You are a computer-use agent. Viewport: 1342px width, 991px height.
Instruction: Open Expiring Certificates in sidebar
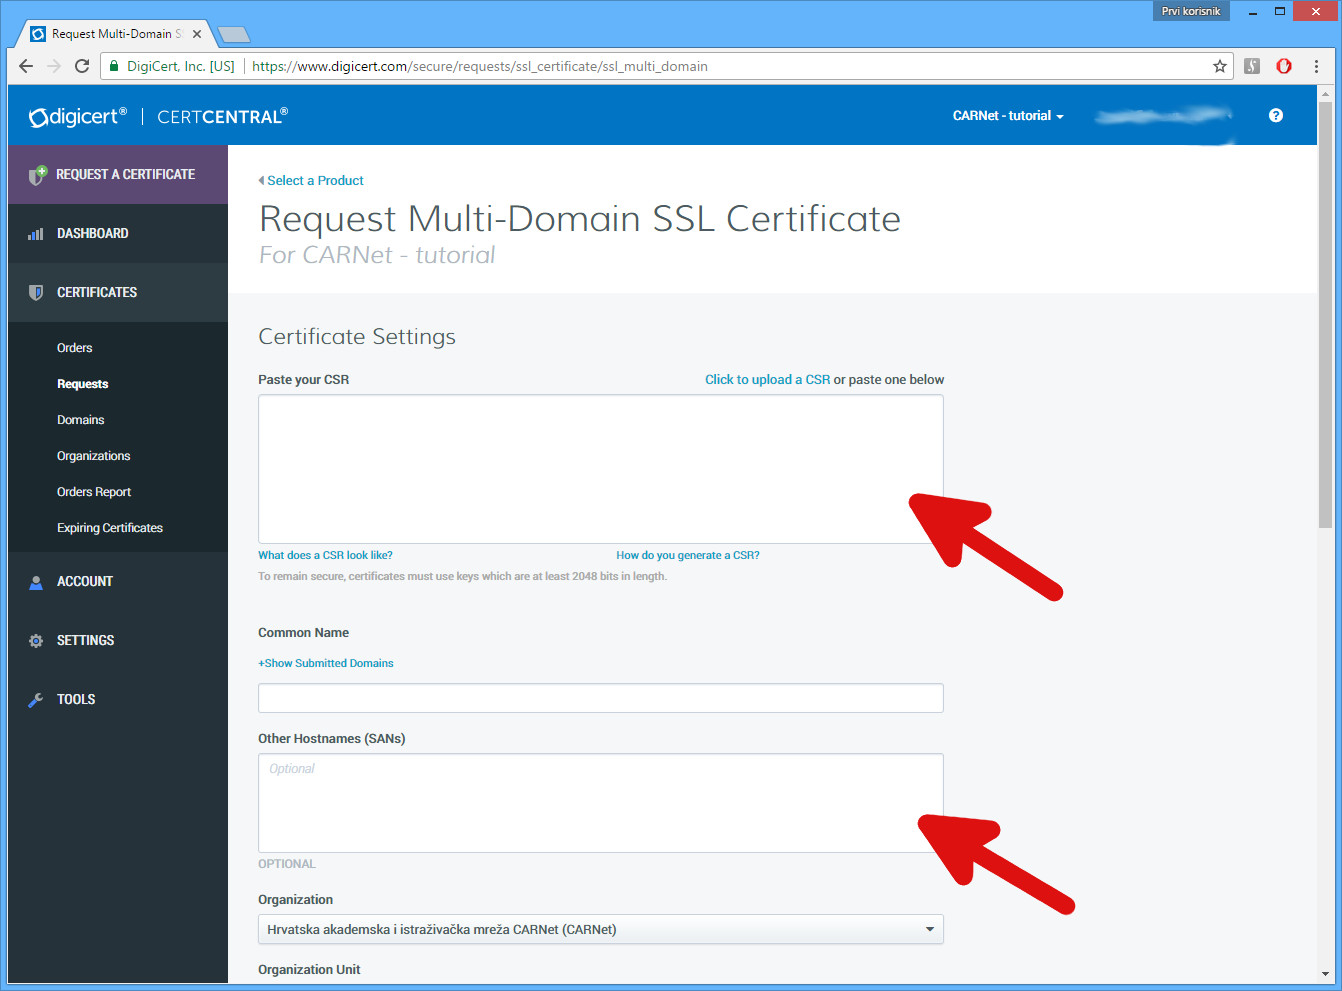click(x=110, y=528)
